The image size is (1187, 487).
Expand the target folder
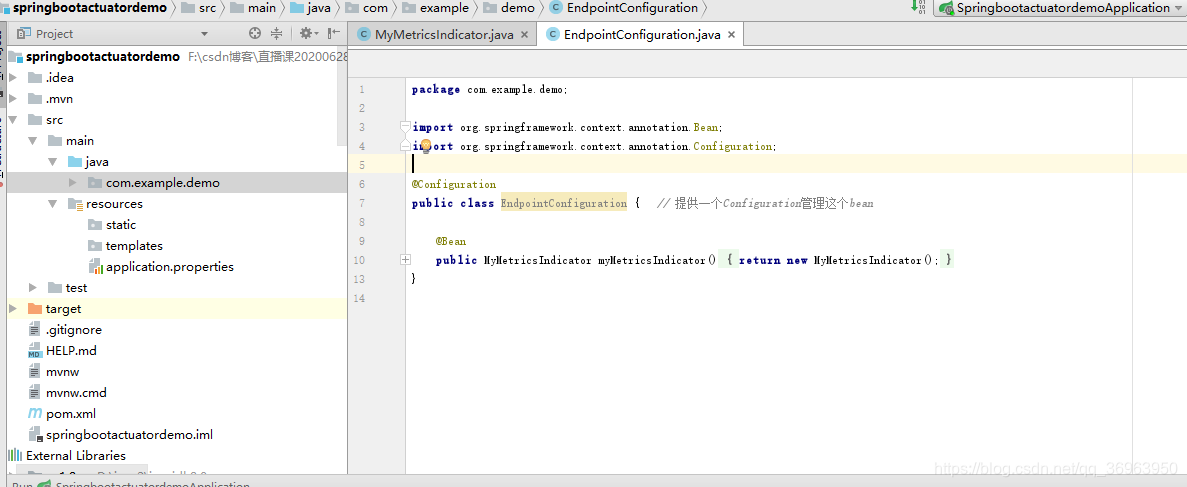[x=13, y=308]
